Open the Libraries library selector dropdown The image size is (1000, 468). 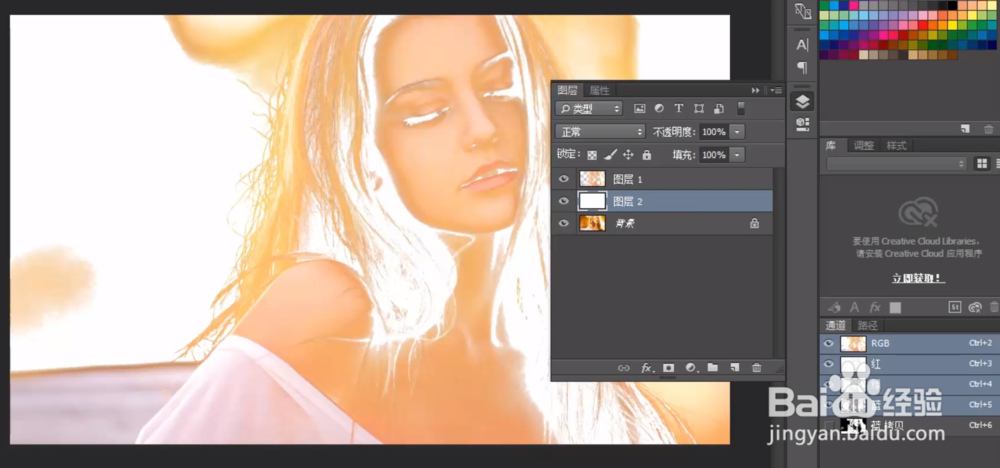coord(895,164)
